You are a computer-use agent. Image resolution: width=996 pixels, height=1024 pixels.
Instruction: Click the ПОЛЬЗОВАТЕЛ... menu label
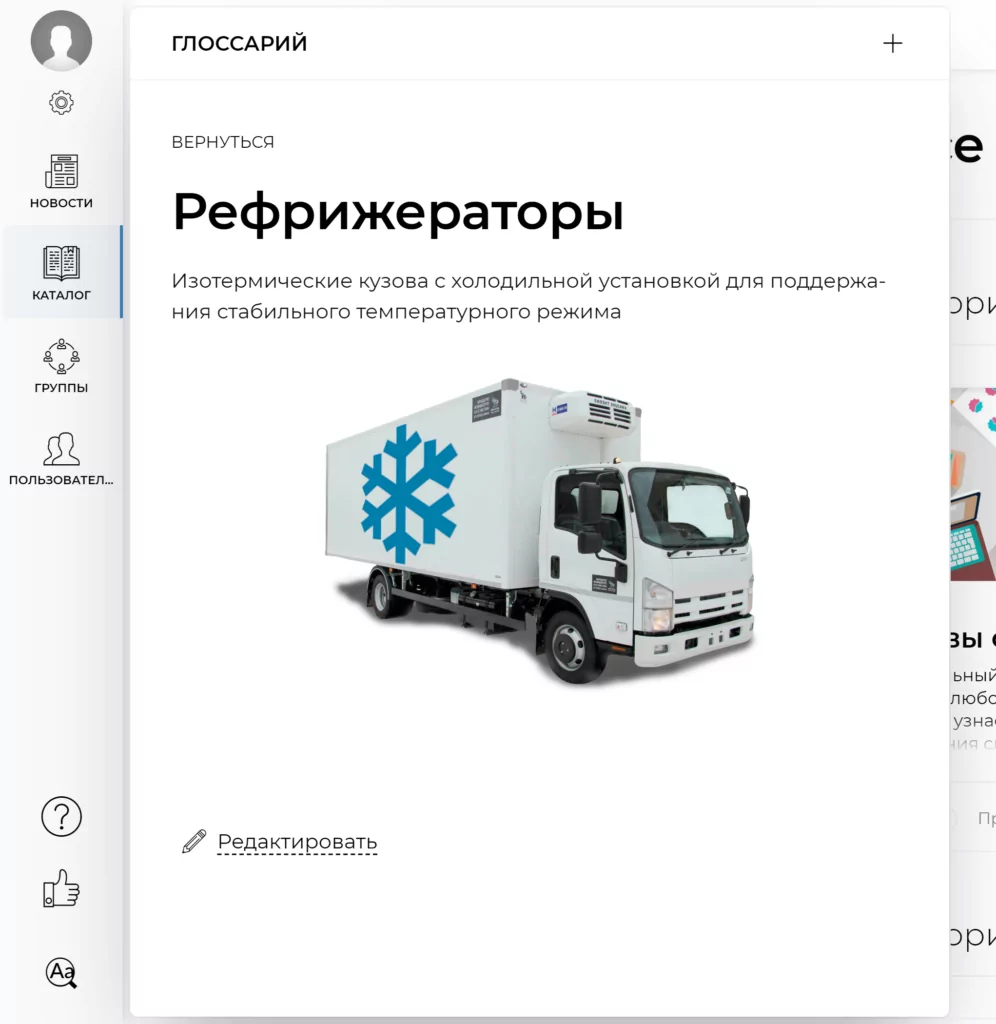coord(61,480)
